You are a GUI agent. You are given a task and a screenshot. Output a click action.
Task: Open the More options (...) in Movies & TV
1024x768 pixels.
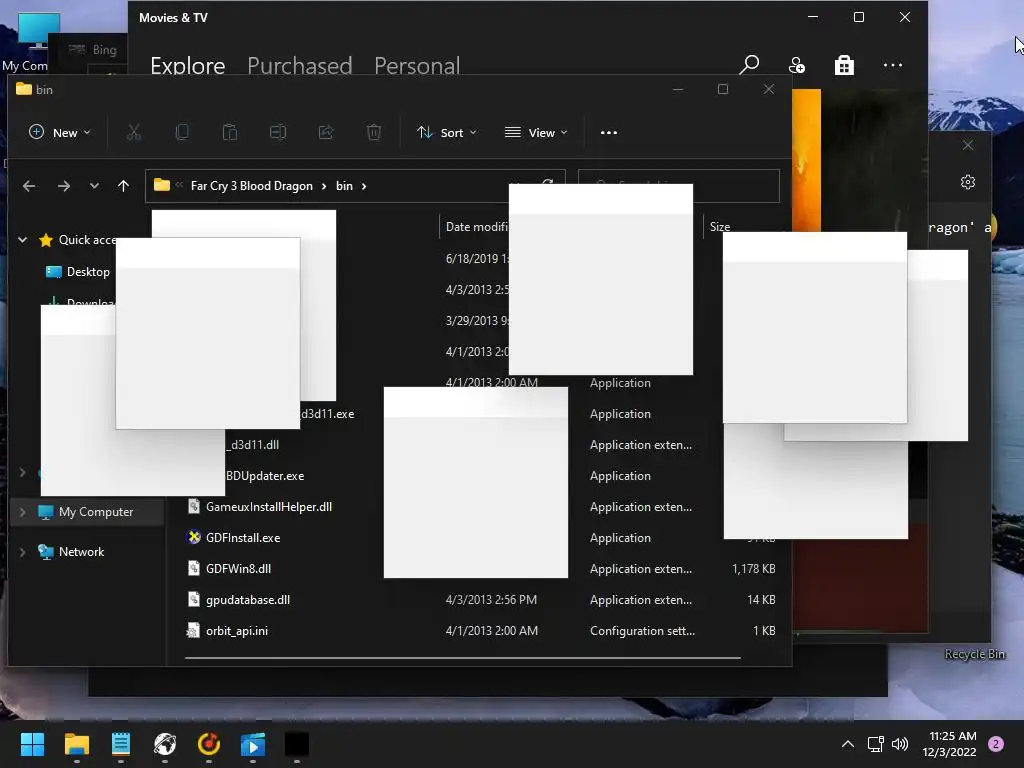pyautogui.click(x=893, y=65)
